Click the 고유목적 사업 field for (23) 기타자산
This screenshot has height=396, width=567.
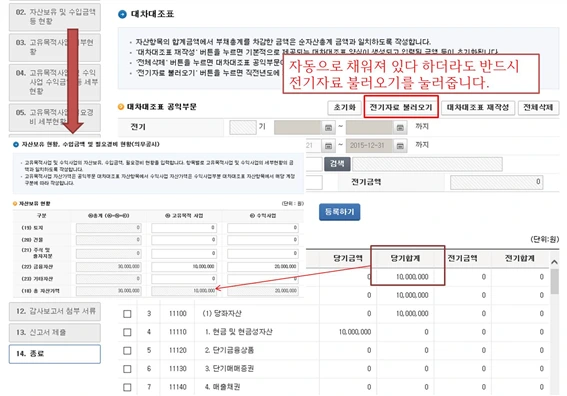click(184, 278)
